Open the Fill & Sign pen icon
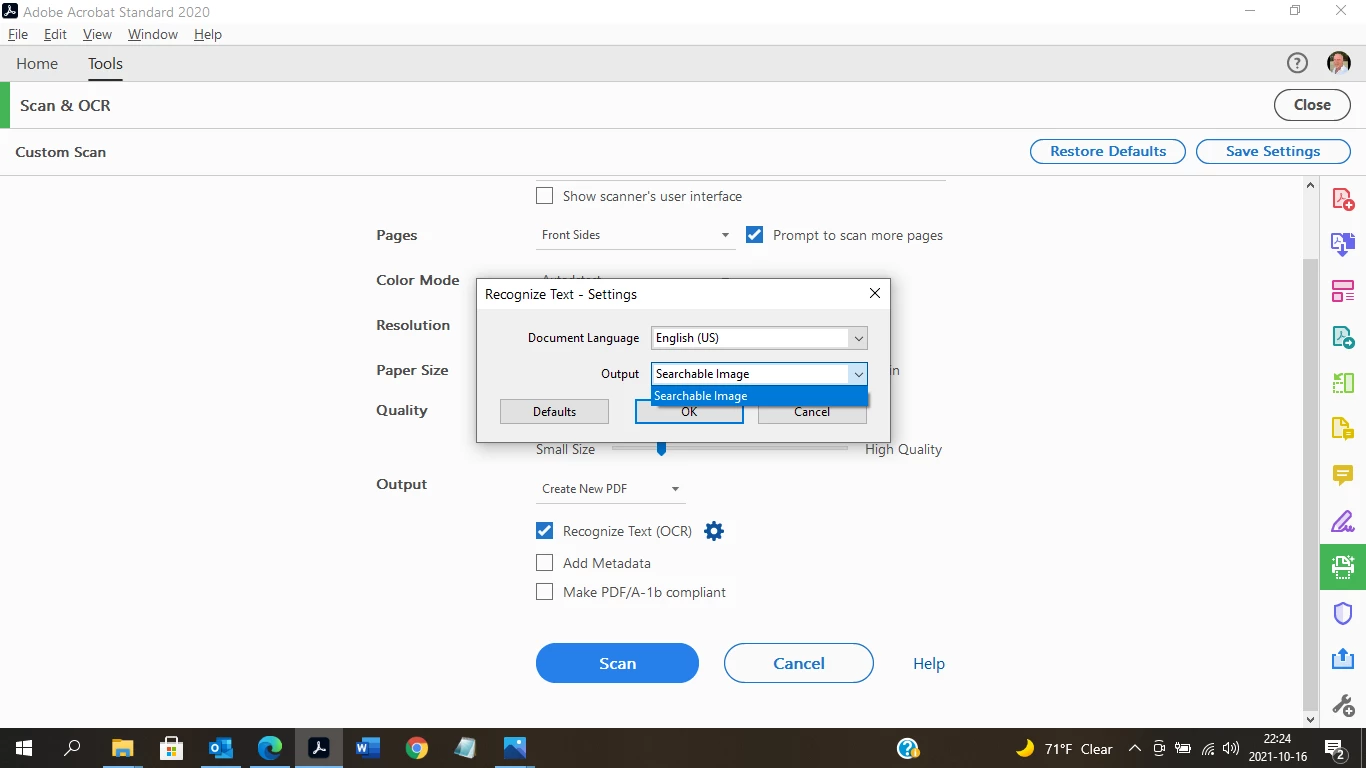 (x=1343, y=521)
